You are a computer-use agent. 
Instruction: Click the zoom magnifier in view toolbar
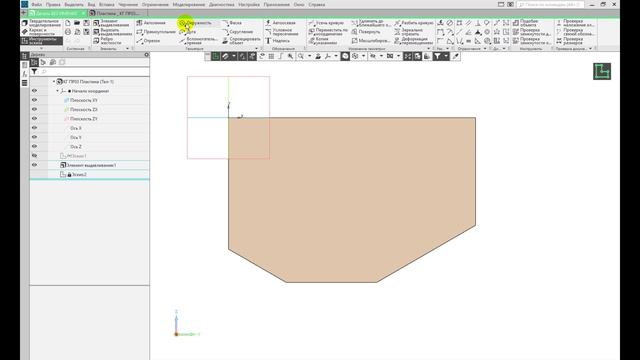(x=301, y=56)
